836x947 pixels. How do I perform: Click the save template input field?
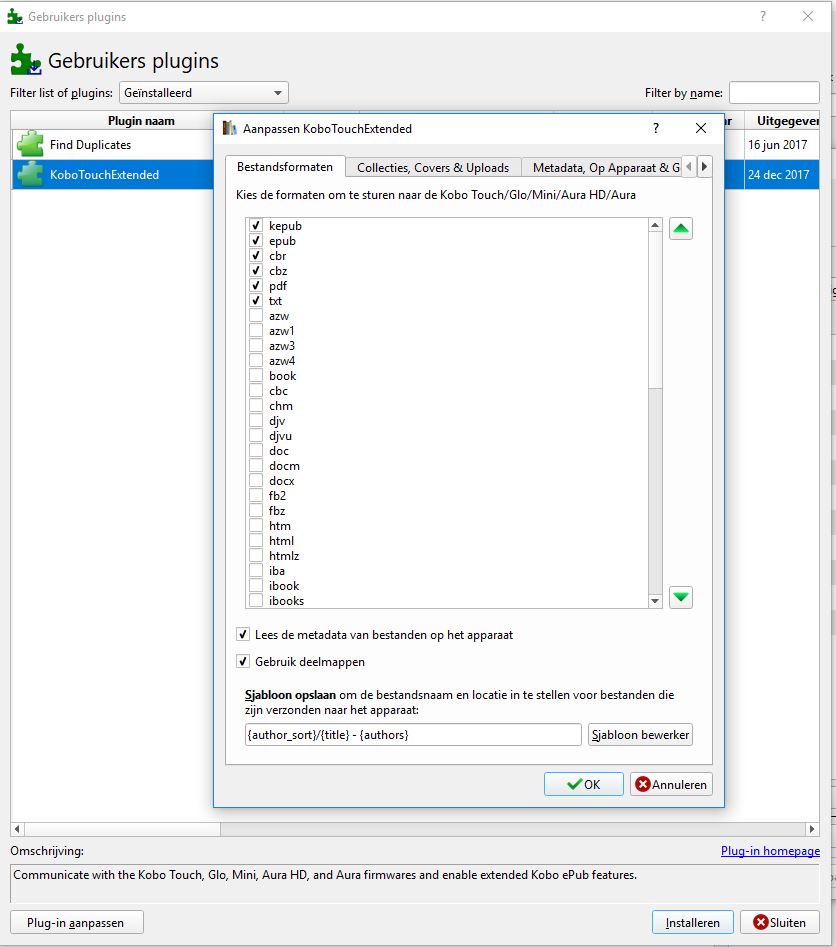click(x=413, y=734)
